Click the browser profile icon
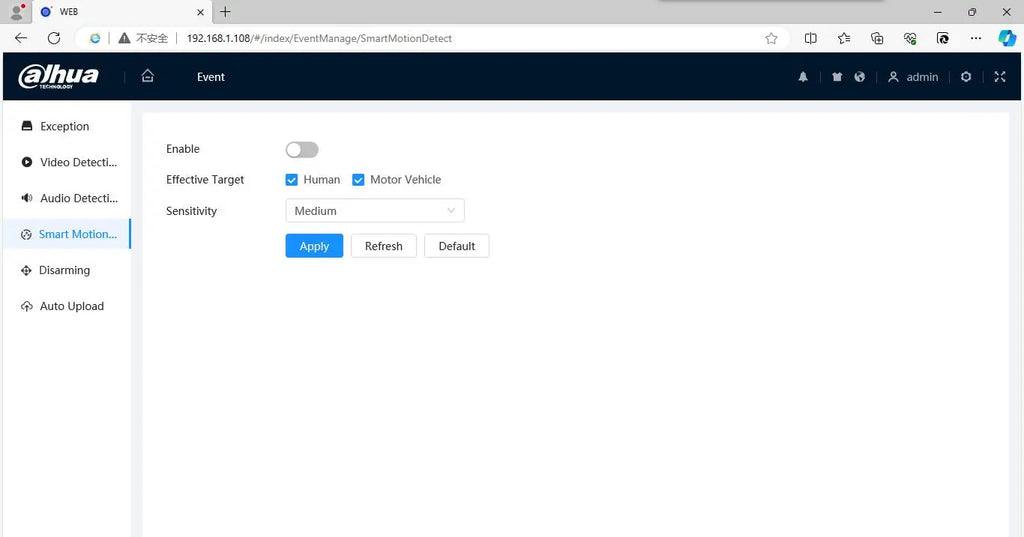1024x537 pixels. click(x=17, y=12)
